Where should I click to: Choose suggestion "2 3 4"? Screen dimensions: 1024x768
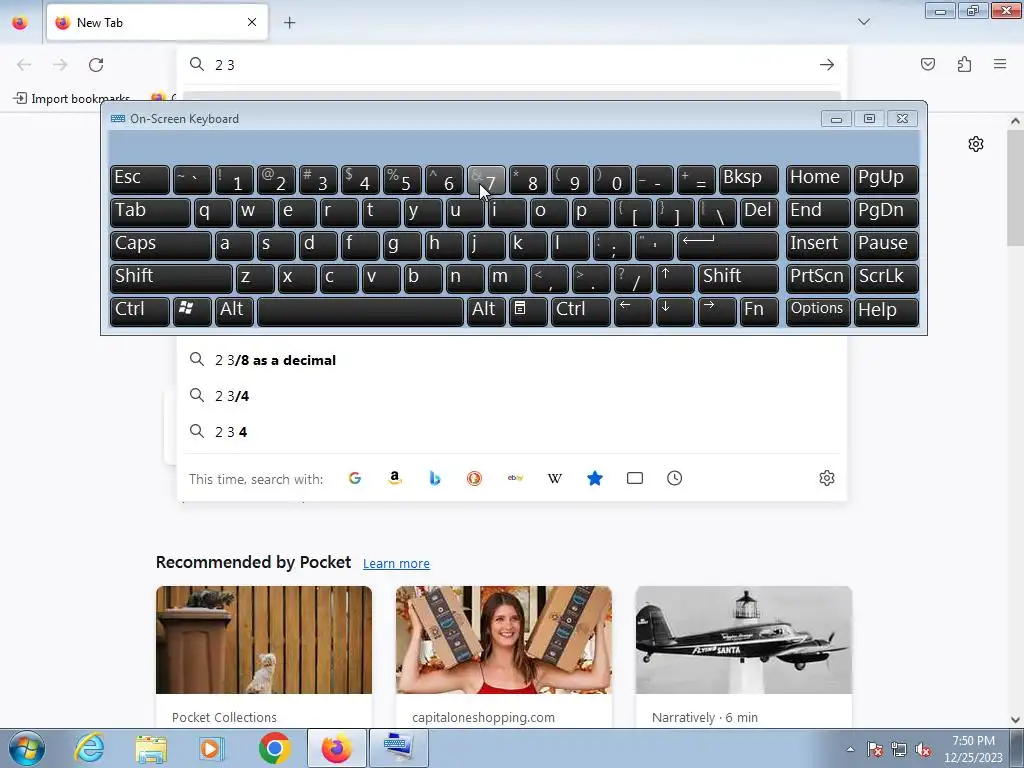pyautogui.click(x=511, y=432)
